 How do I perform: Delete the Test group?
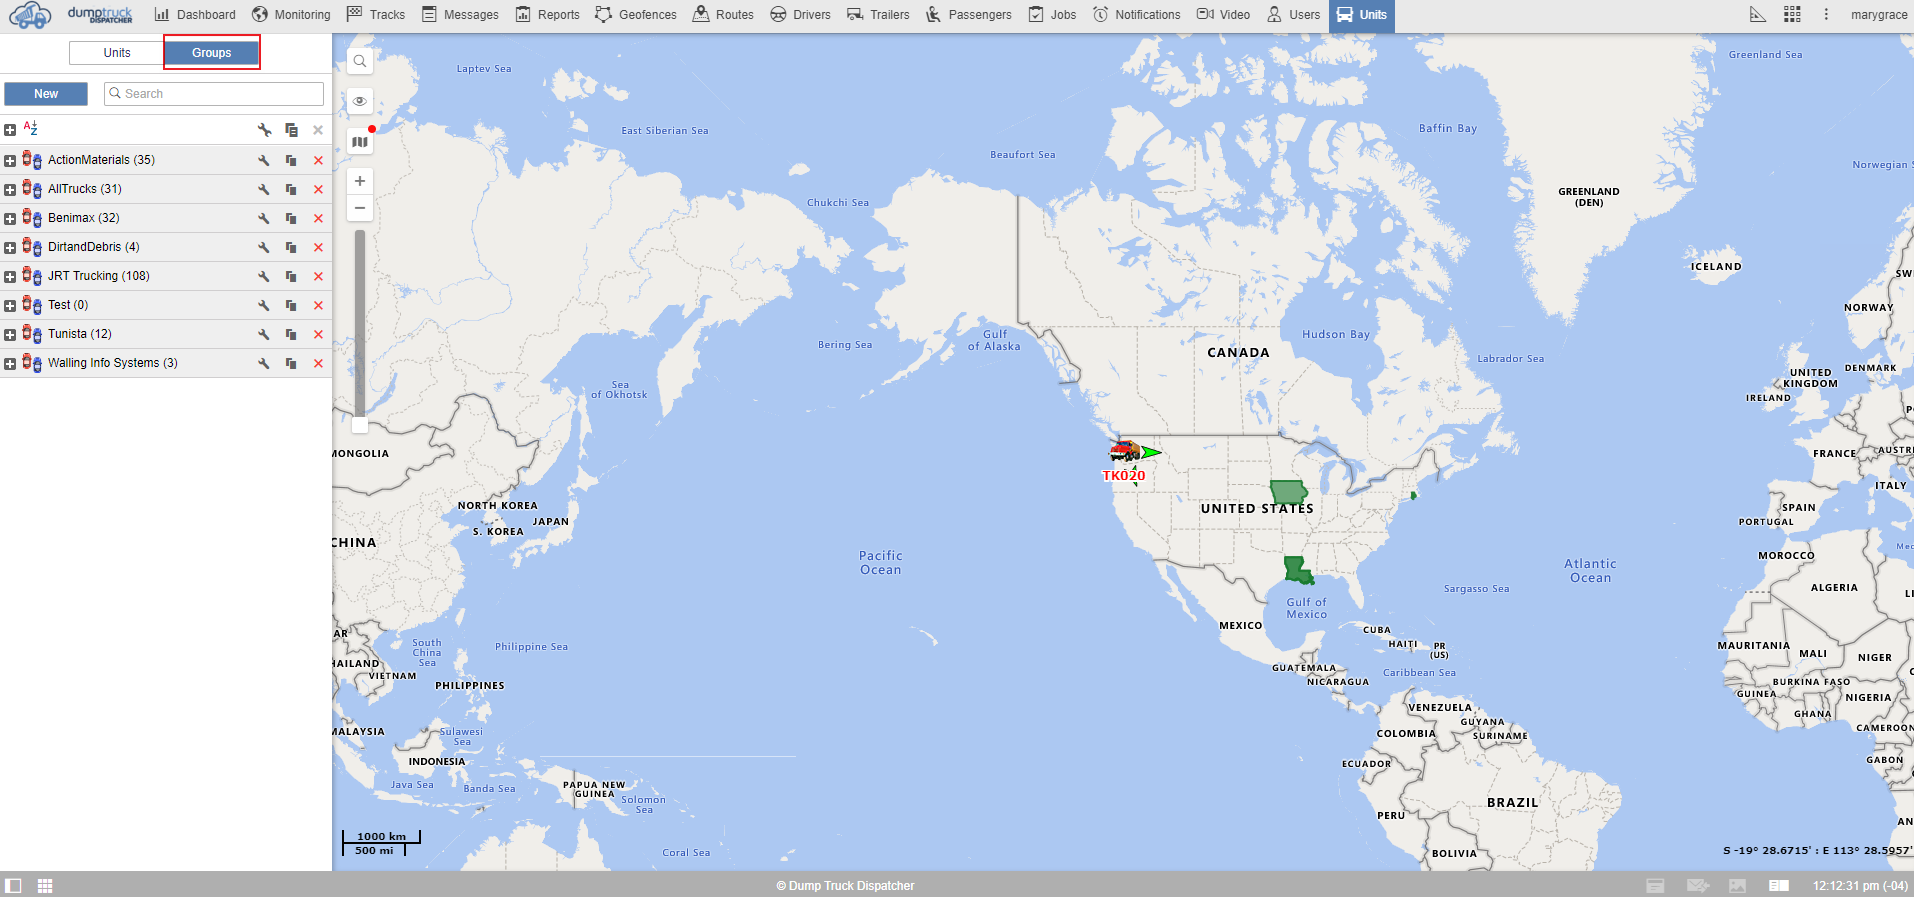click(318, 305)
